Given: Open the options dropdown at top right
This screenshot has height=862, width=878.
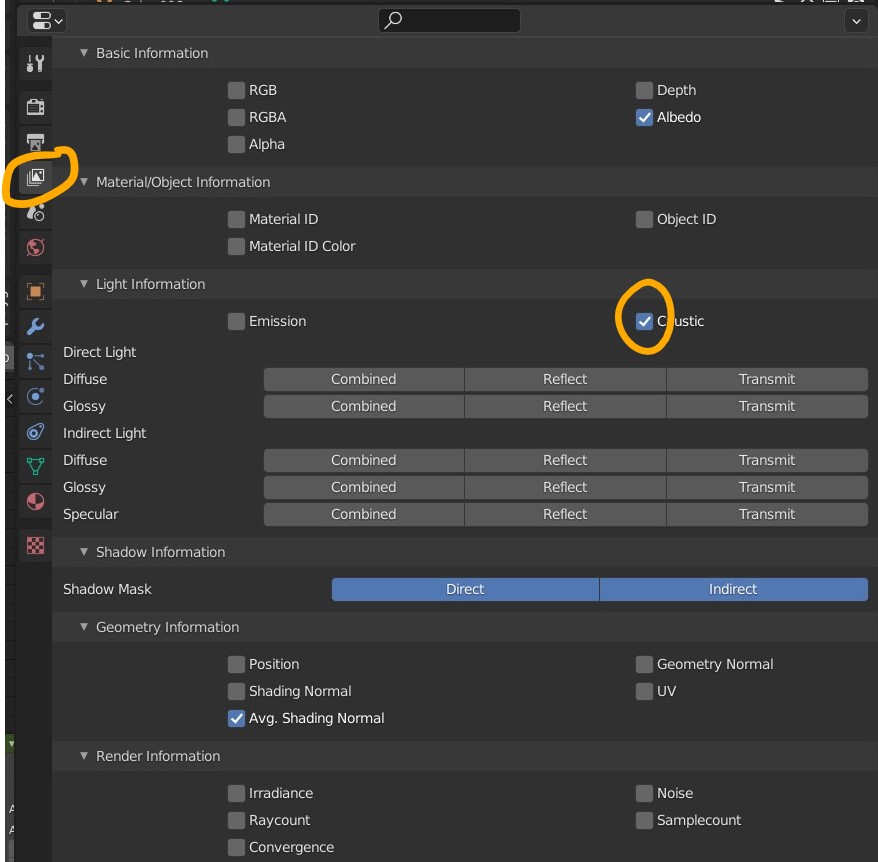Looking at the screenshot, I should [x=856, y=20].
